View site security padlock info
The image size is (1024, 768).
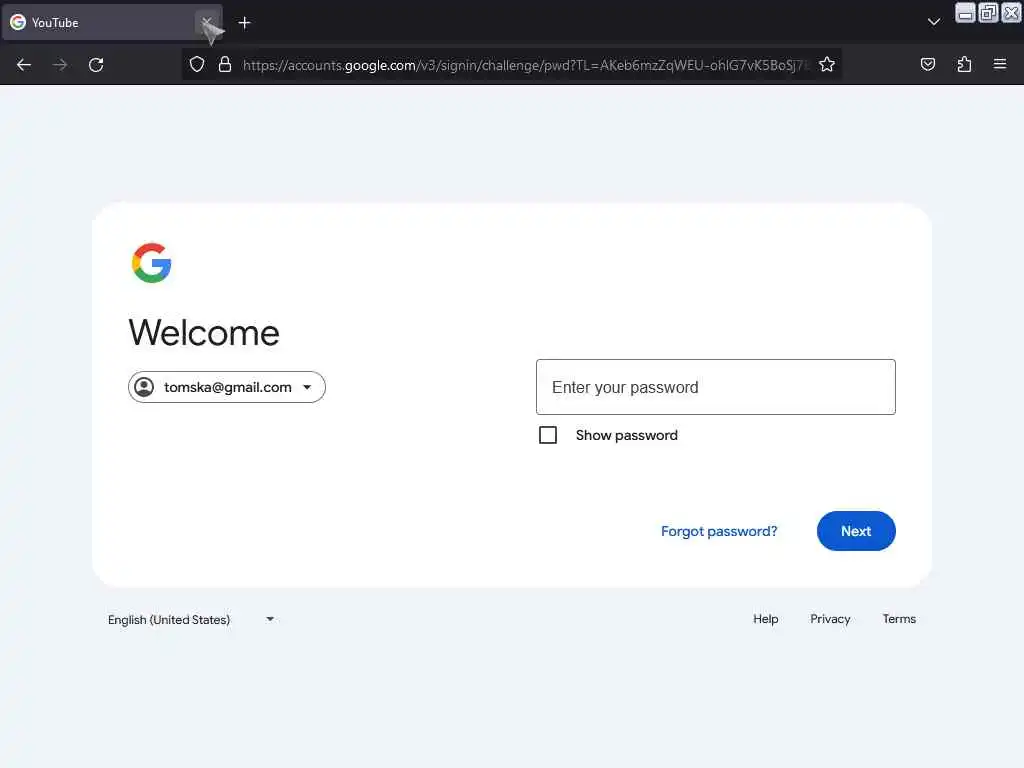(225, 65)
